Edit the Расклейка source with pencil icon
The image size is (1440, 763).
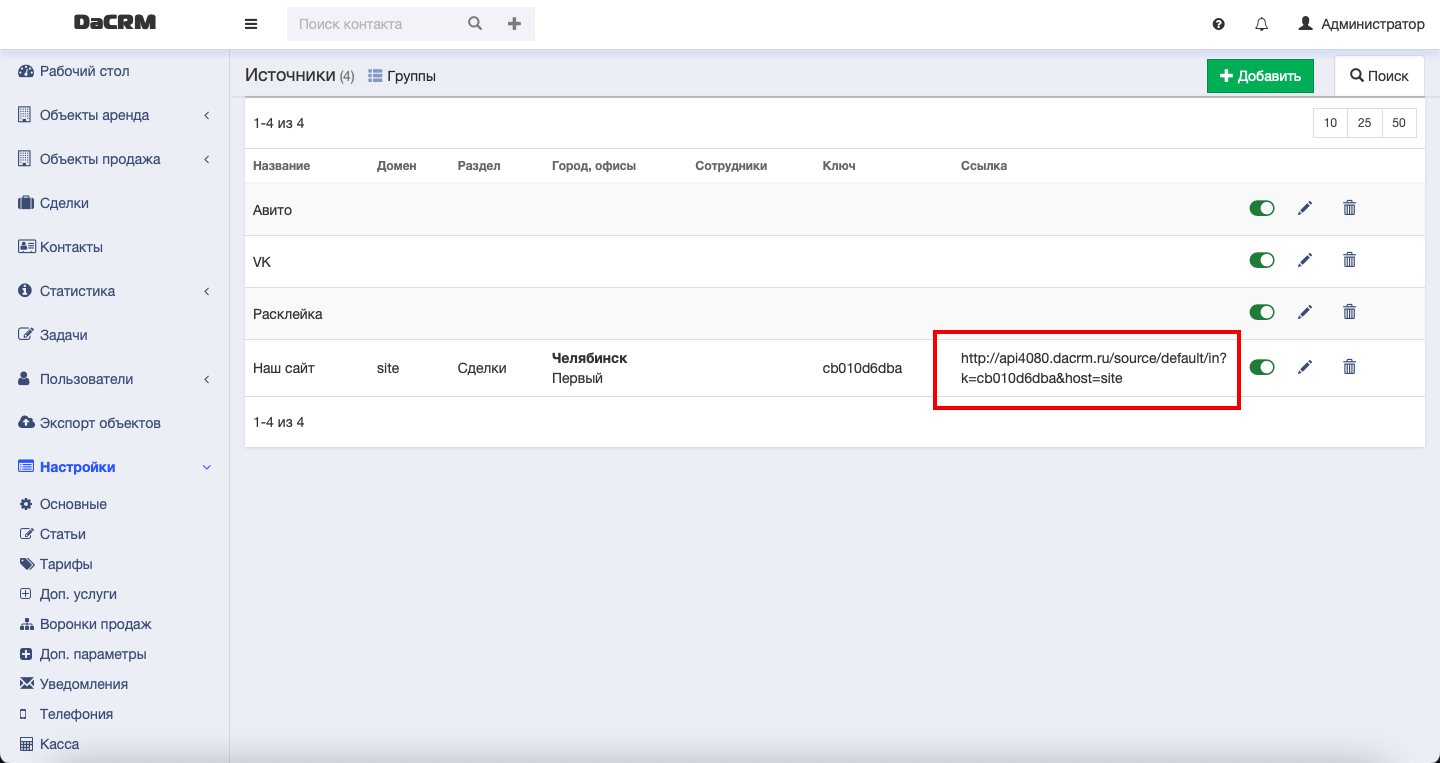1304,312
